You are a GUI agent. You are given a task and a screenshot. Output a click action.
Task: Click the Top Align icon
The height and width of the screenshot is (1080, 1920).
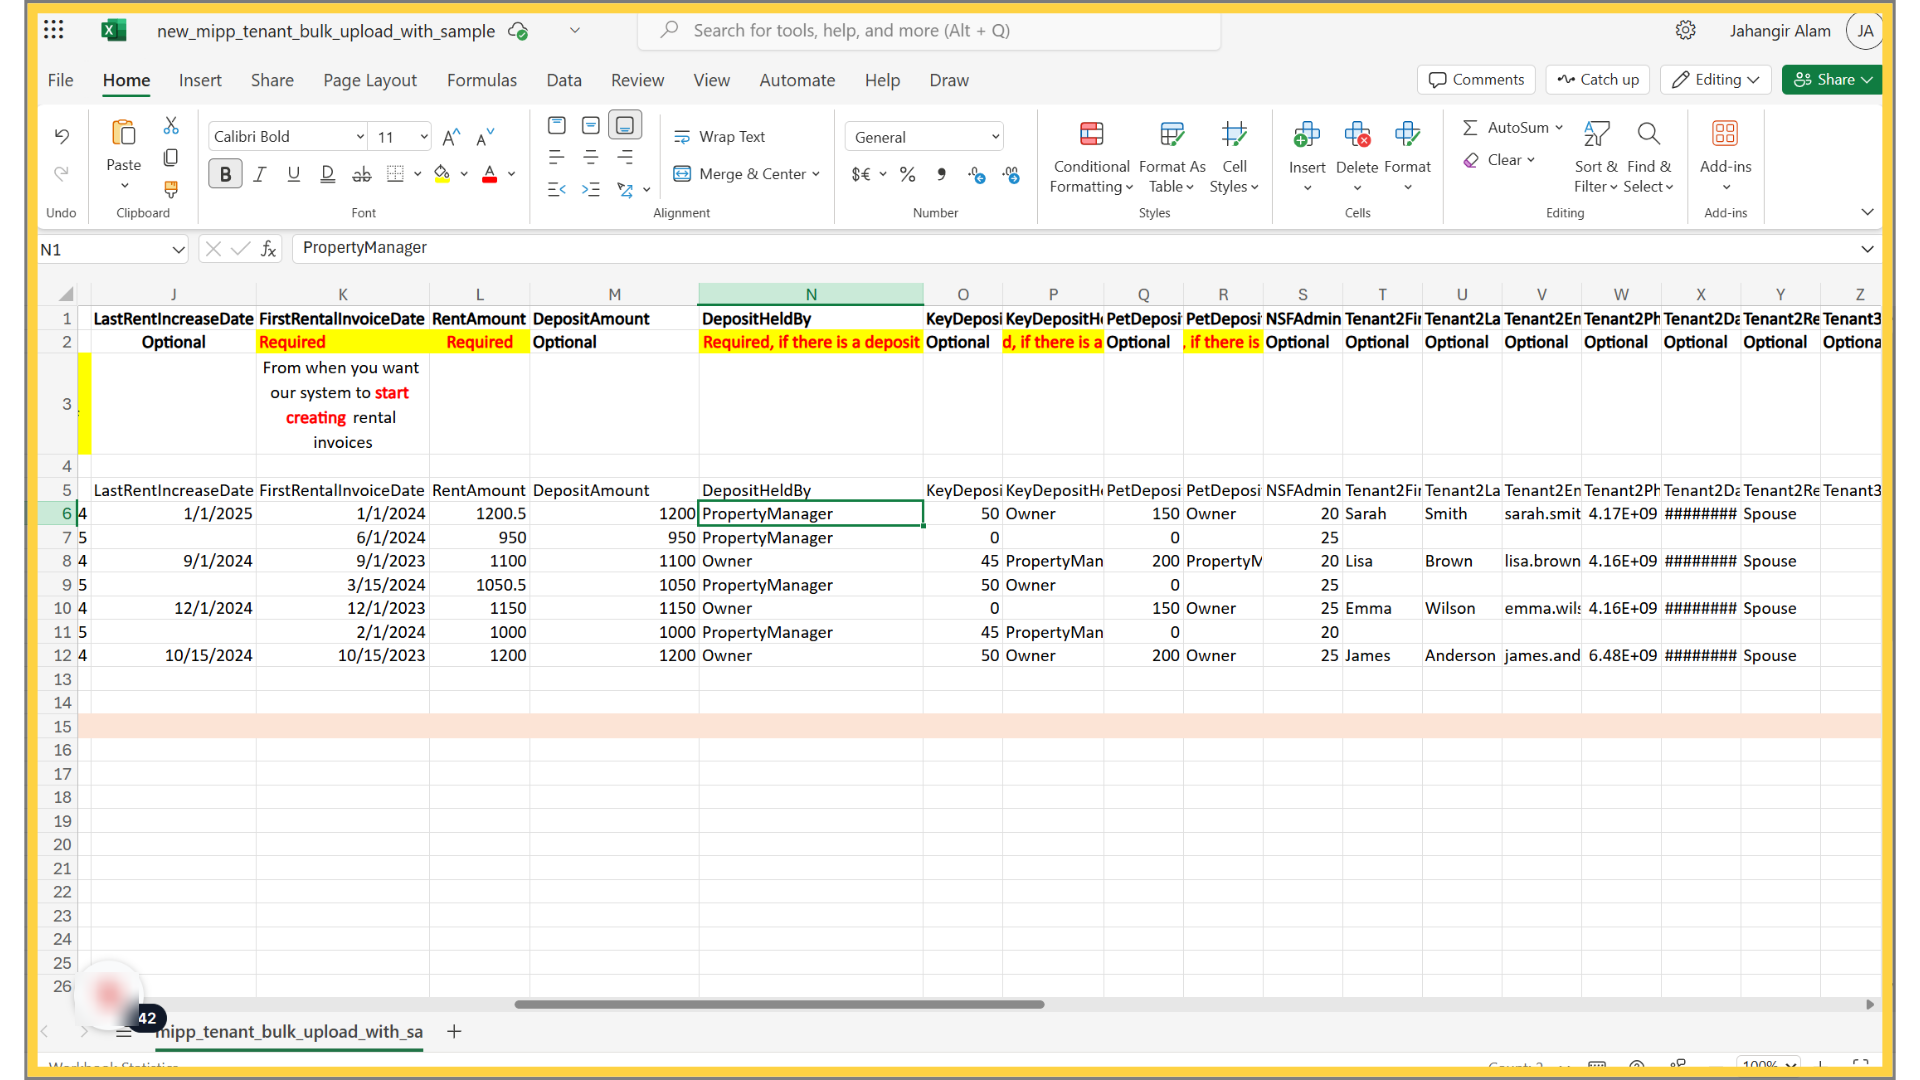tap(557, 125)
